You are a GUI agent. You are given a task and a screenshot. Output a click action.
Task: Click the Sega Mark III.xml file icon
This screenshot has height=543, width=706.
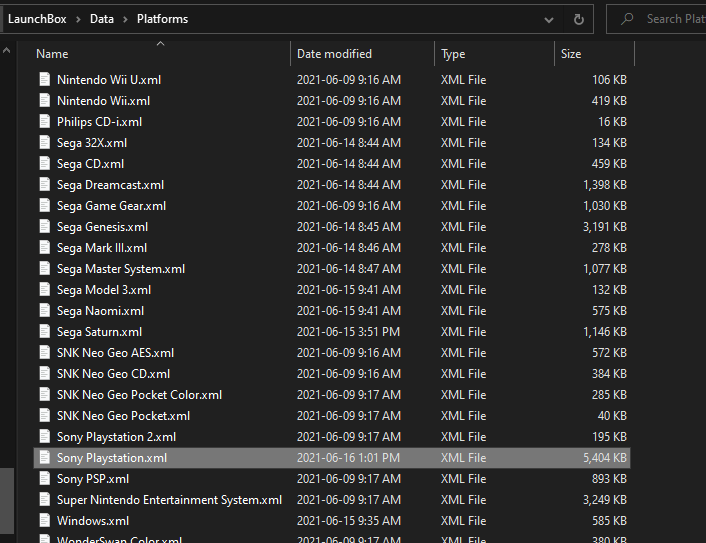(x=45, y=248)
